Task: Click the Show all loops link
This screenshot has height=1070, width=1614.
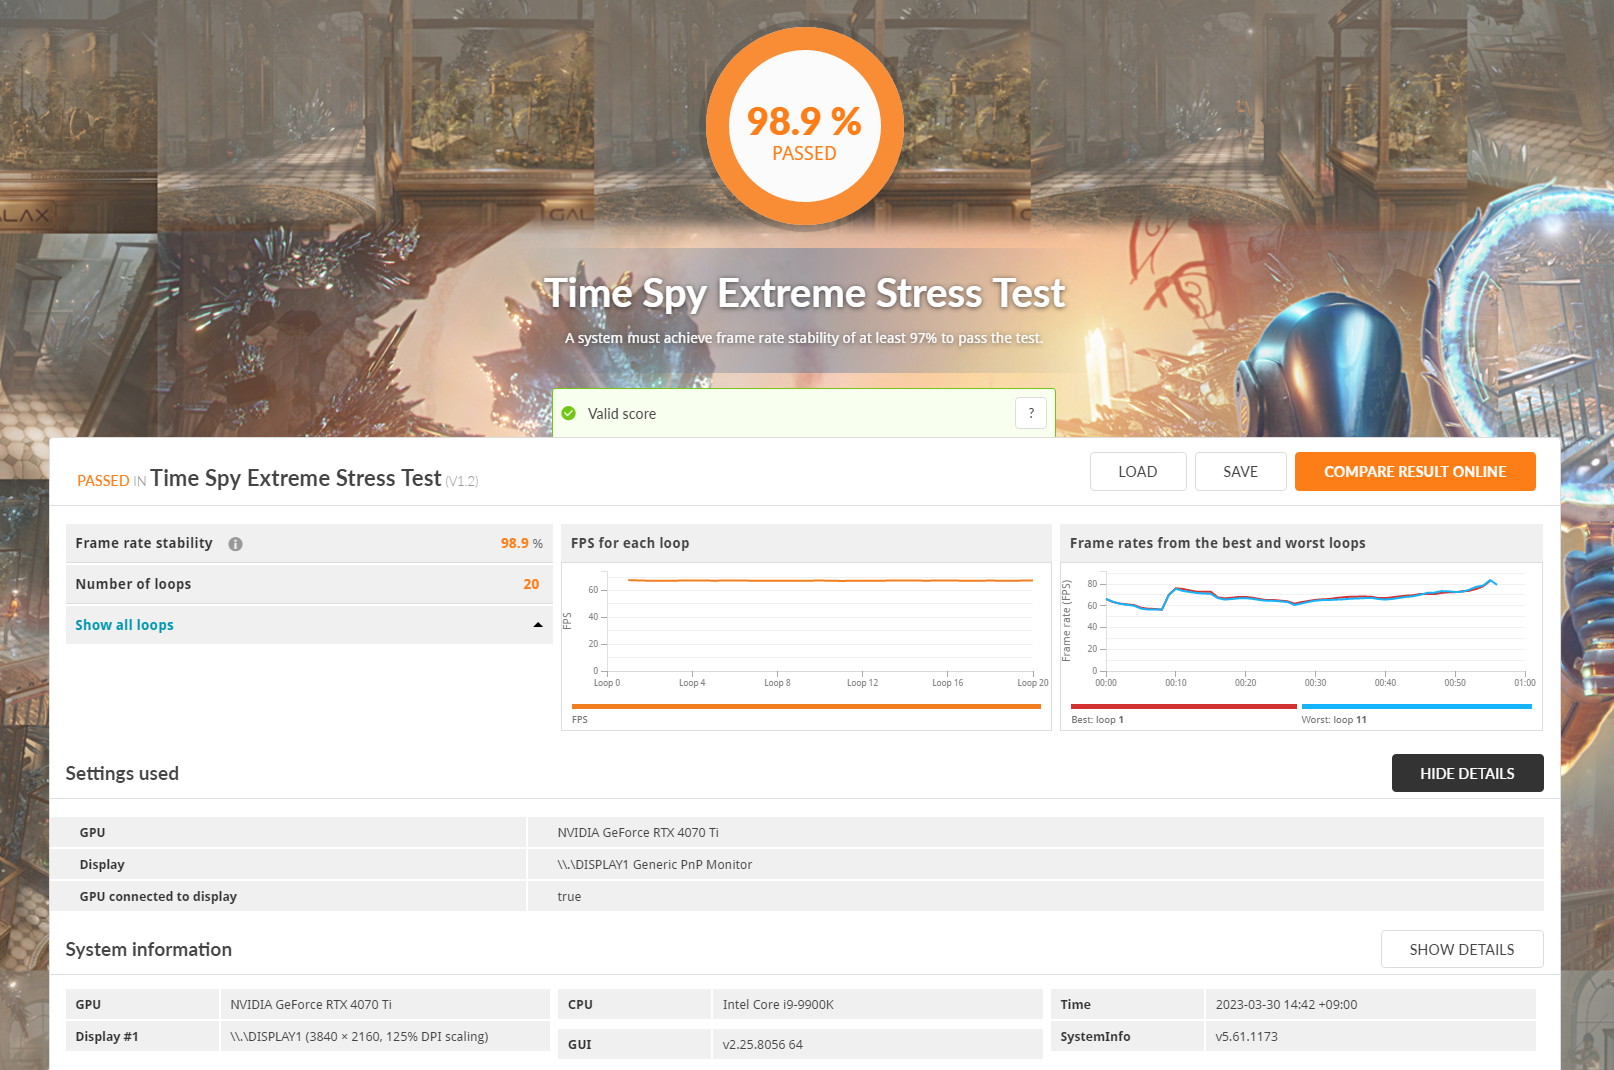Action: 124,625
